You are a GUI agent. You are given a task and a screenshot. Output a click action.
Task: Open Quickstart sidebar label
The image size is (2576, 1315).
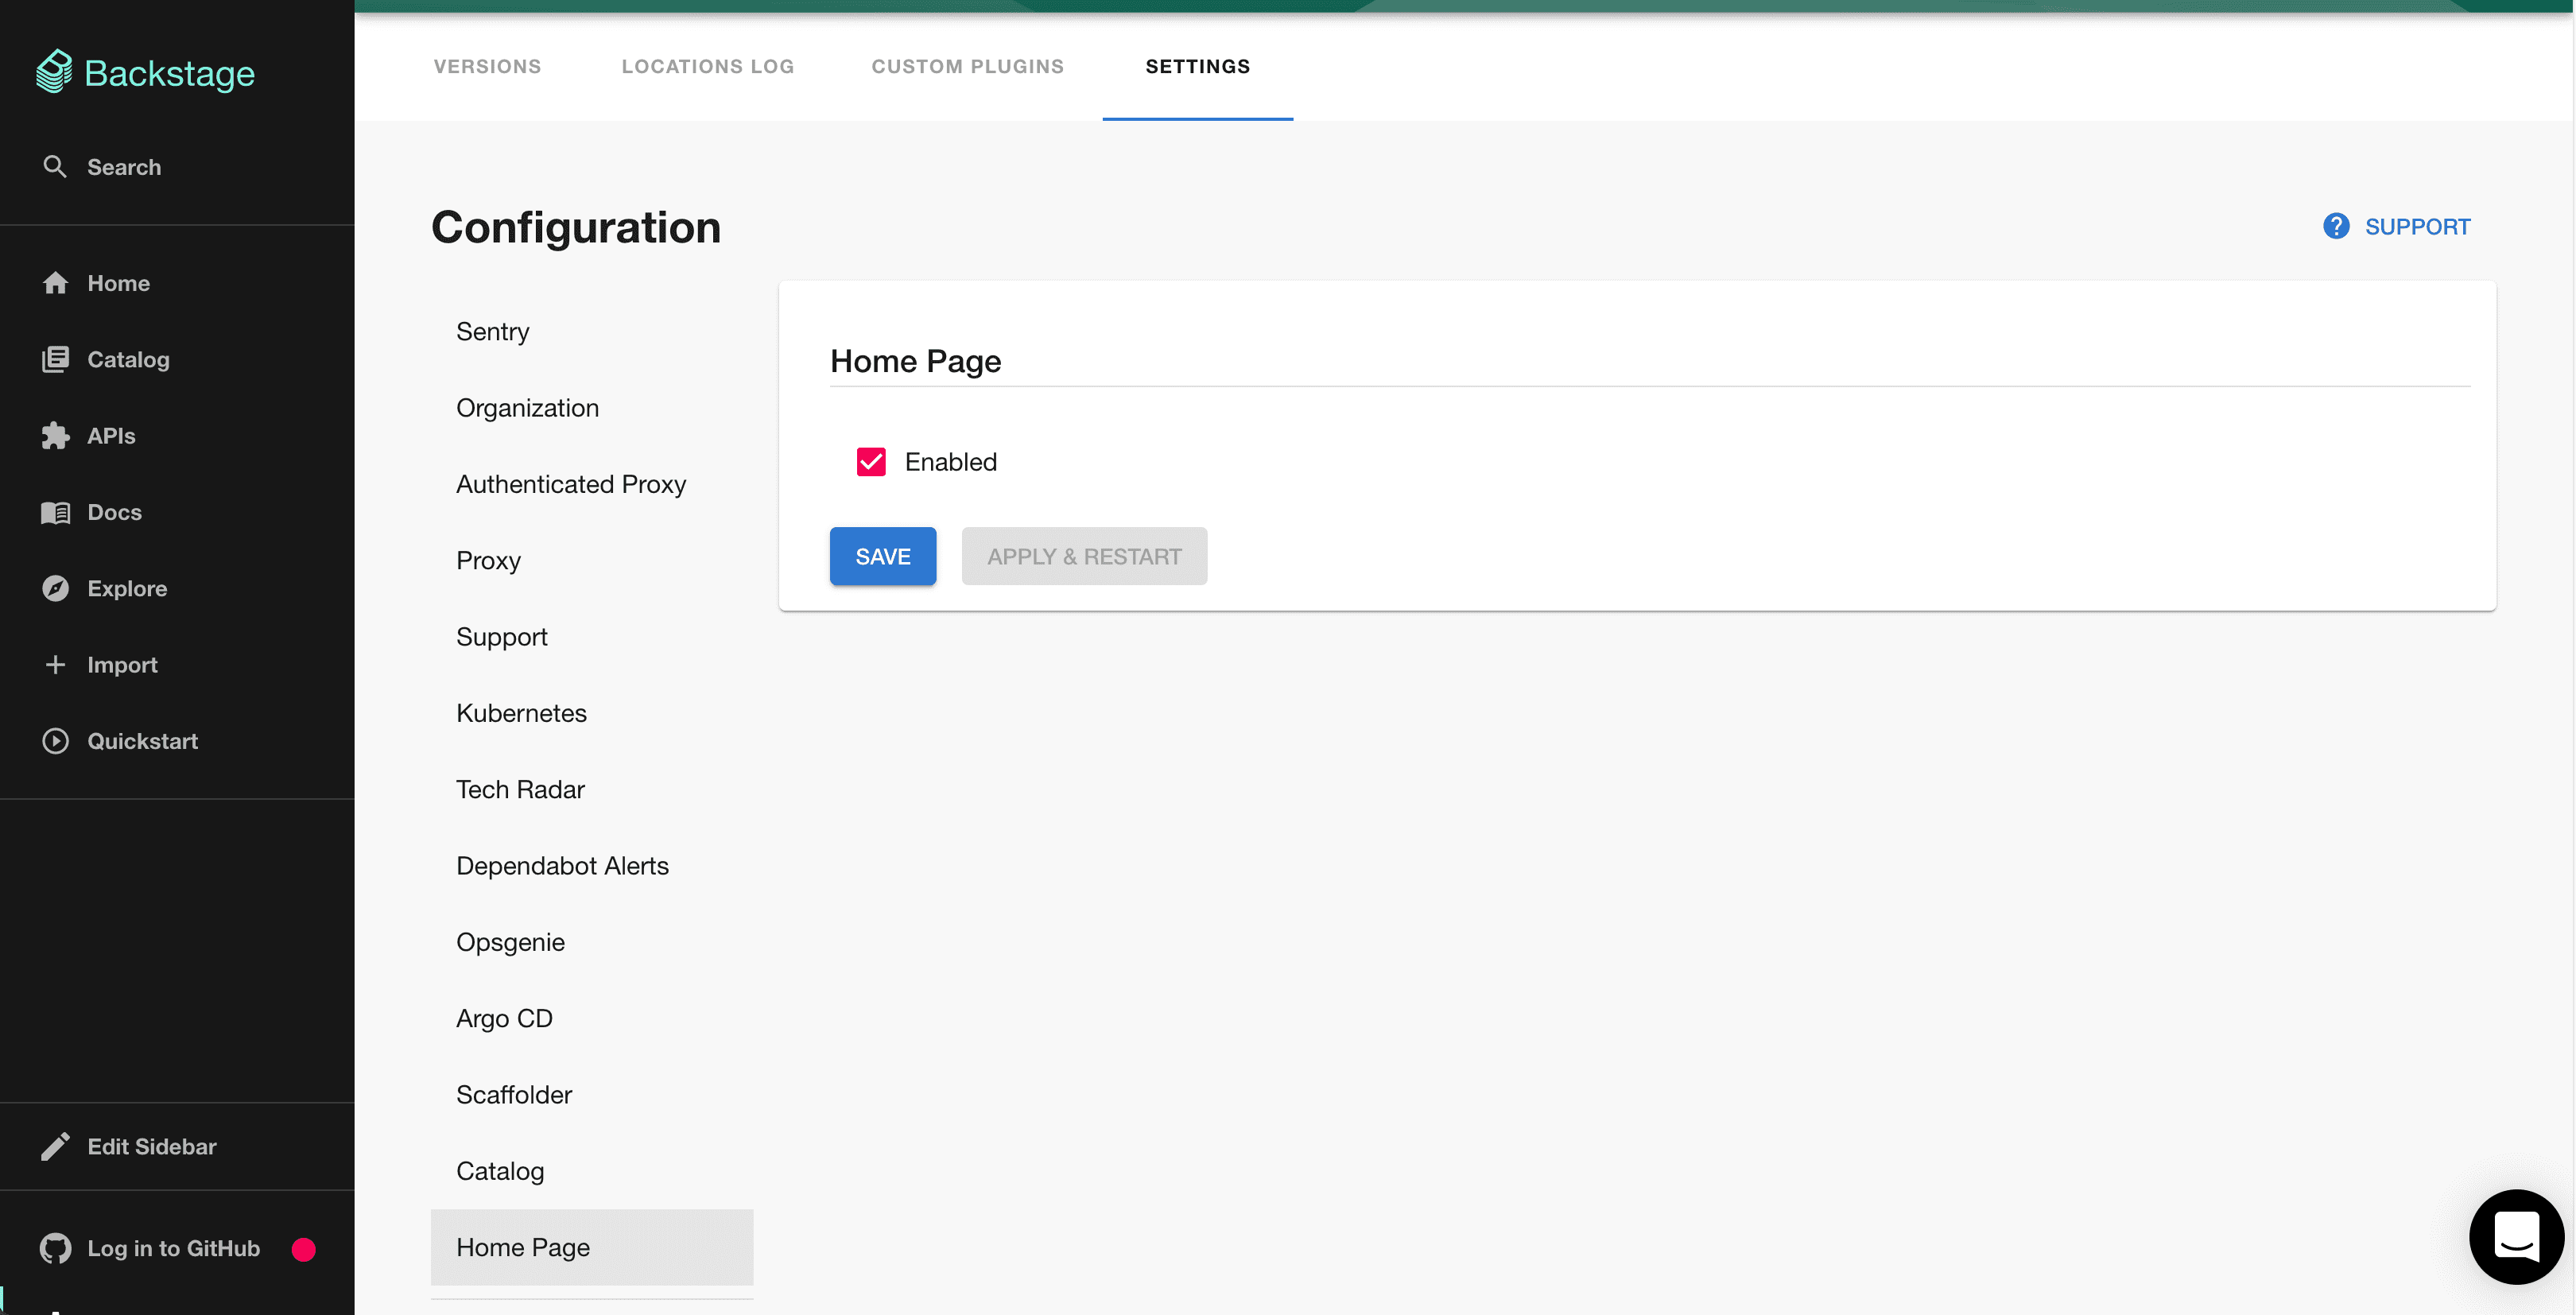[142, 741]
